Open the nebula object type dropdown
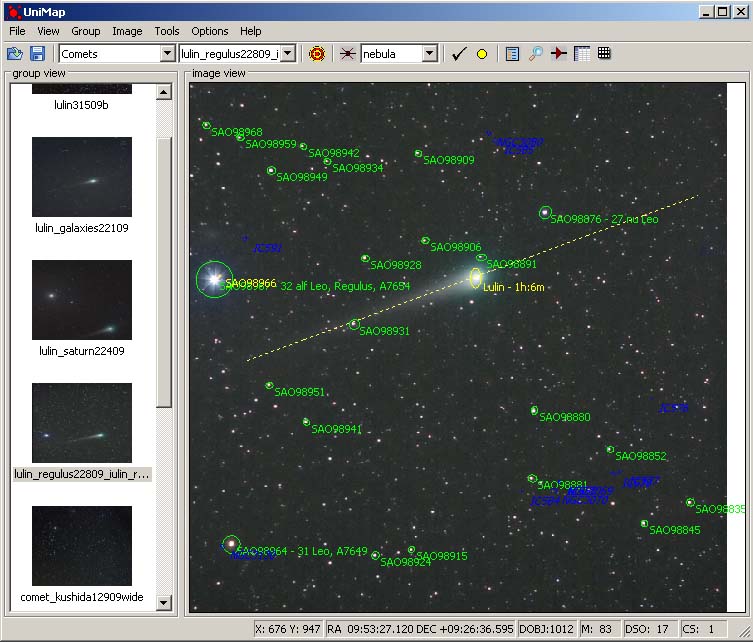Image resolution: width=753 pixels, height=642 pixels. coord(430,53)
